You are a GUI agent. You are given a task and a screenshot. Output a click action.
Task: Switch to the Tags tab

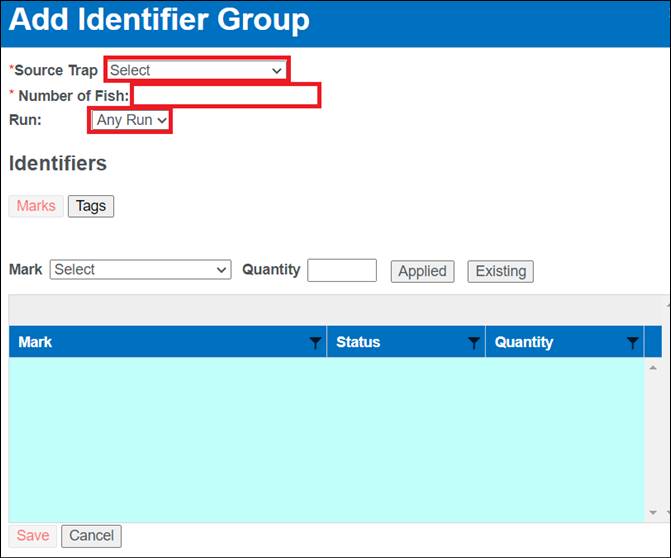tap(91, 206)
